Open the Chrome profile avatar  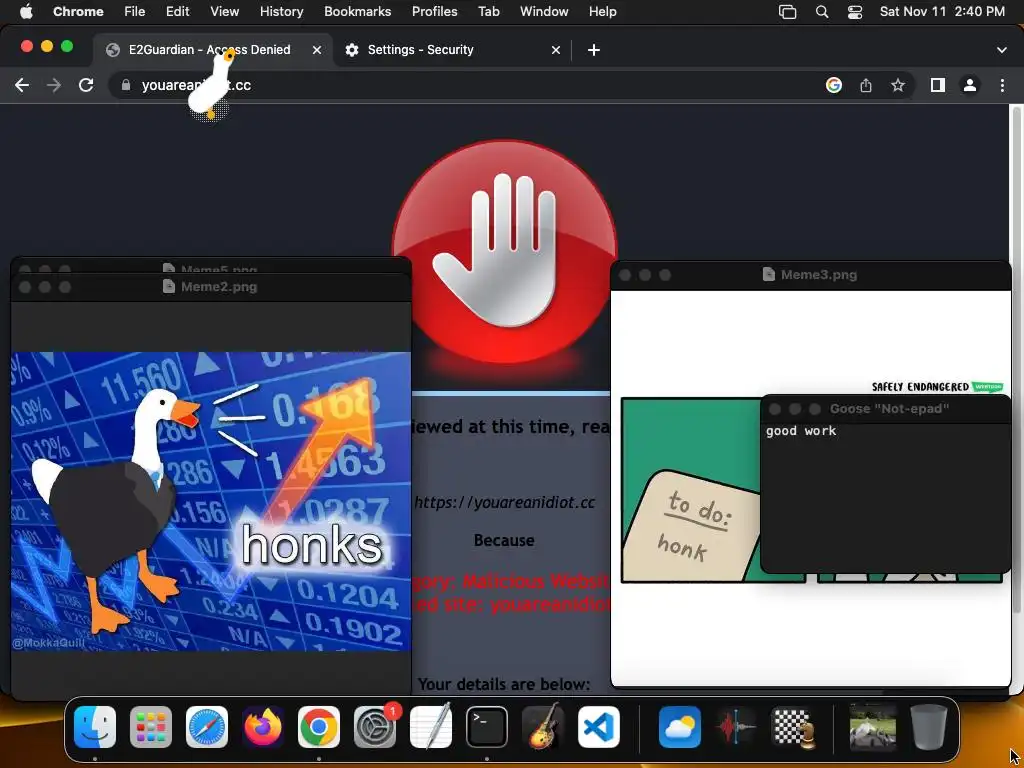pyautogui.click(x=970, y=85)
